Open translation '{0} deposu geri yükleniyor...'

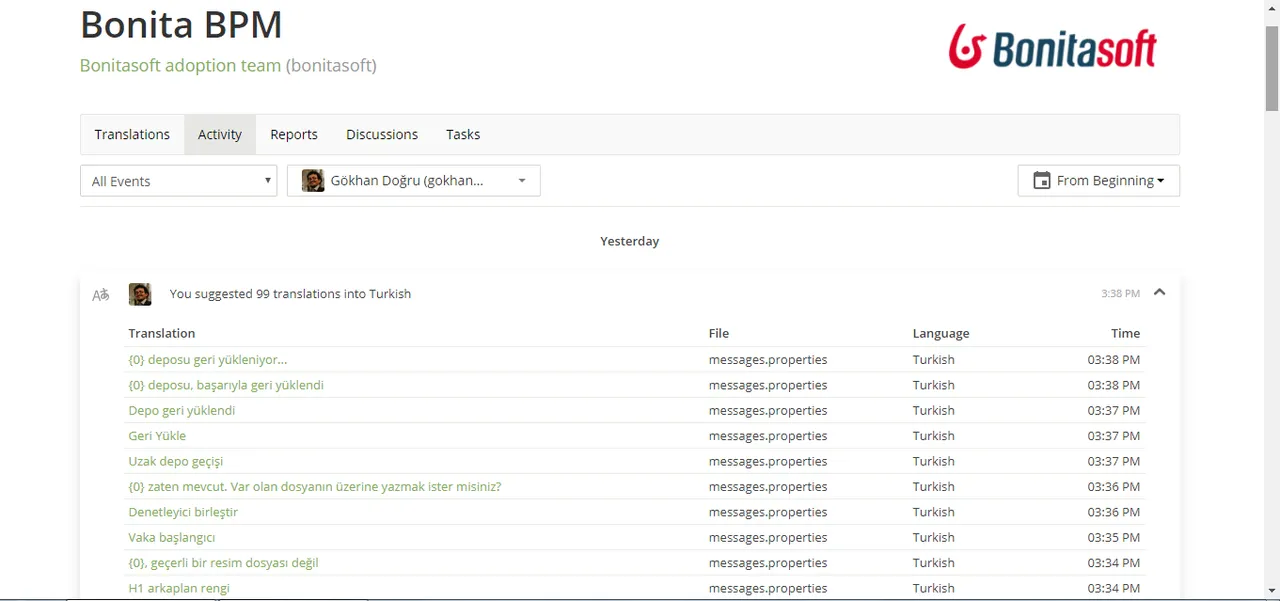pyautogui.click(x=208, y=359)
